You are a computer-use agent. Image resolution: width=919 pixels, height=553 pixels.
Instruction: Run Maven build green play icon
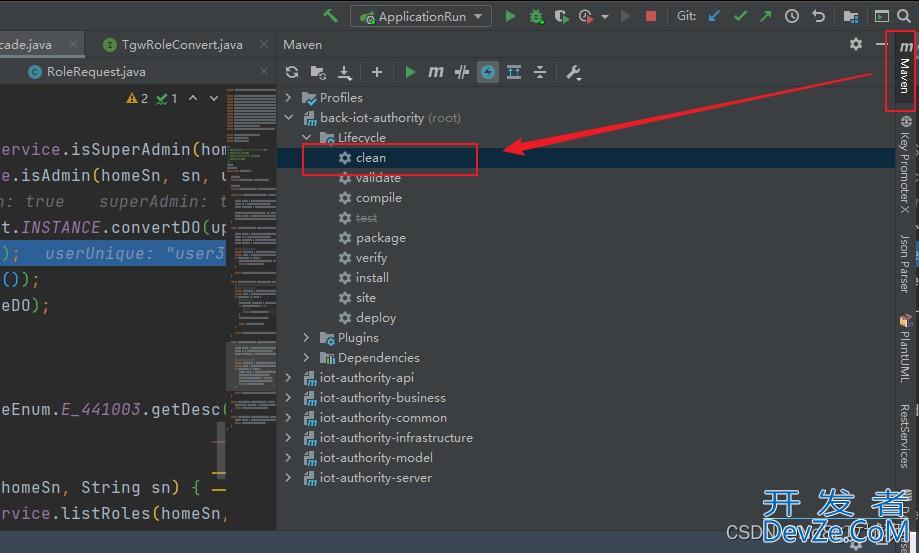pos(410,72)
